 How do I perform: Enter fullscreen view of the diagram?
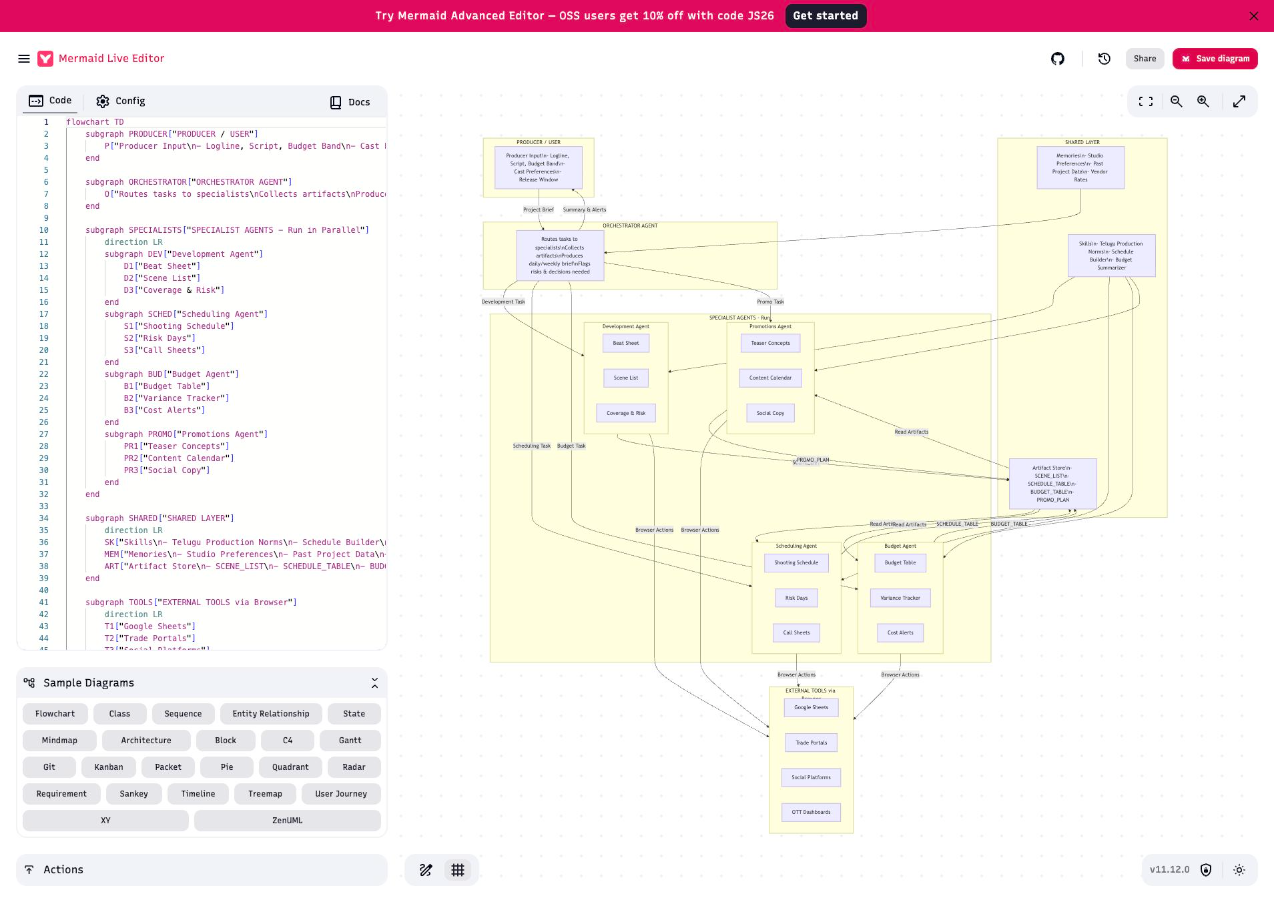pyautogui.click(x=1145, y=101)
